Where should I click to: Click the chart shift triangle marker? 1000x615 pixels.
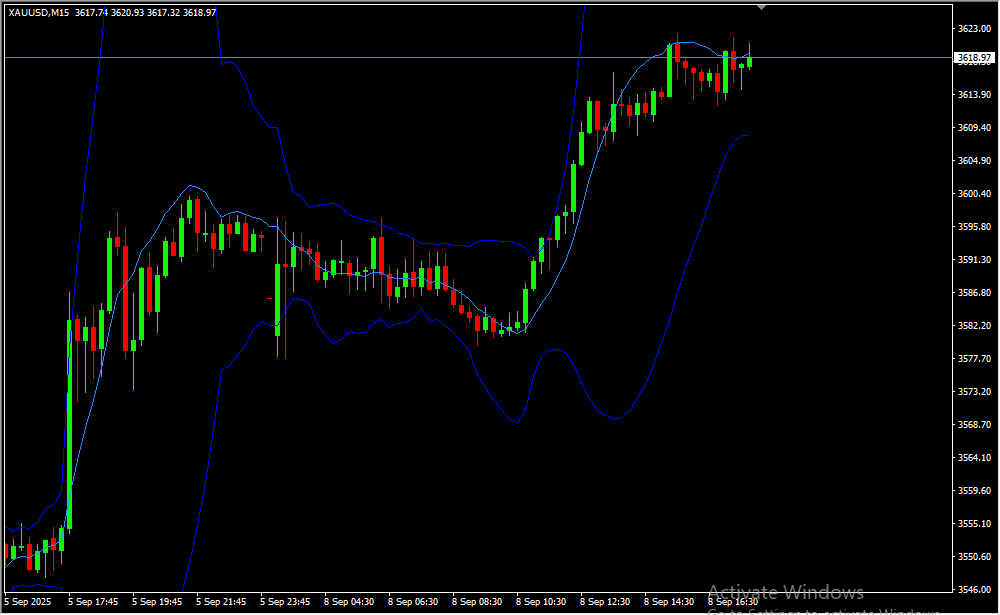click(x=762, y=5)
